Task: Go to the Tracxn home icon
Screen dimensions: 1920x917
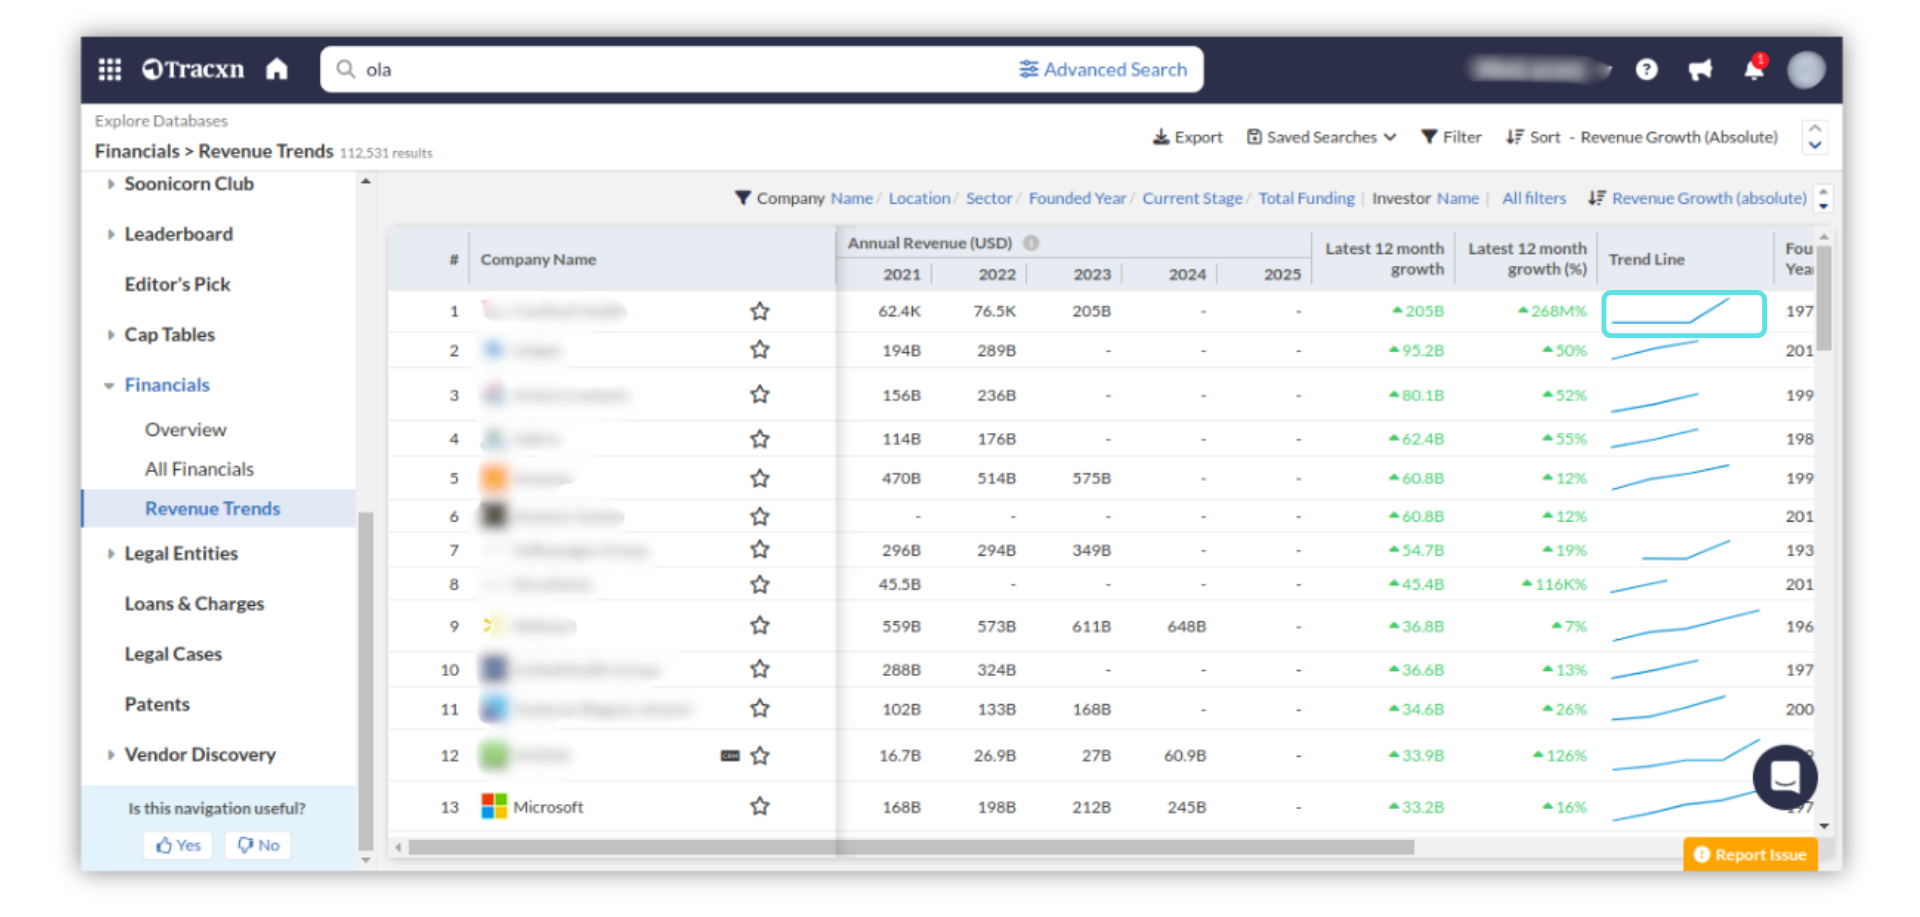Action: pos(277,69)
